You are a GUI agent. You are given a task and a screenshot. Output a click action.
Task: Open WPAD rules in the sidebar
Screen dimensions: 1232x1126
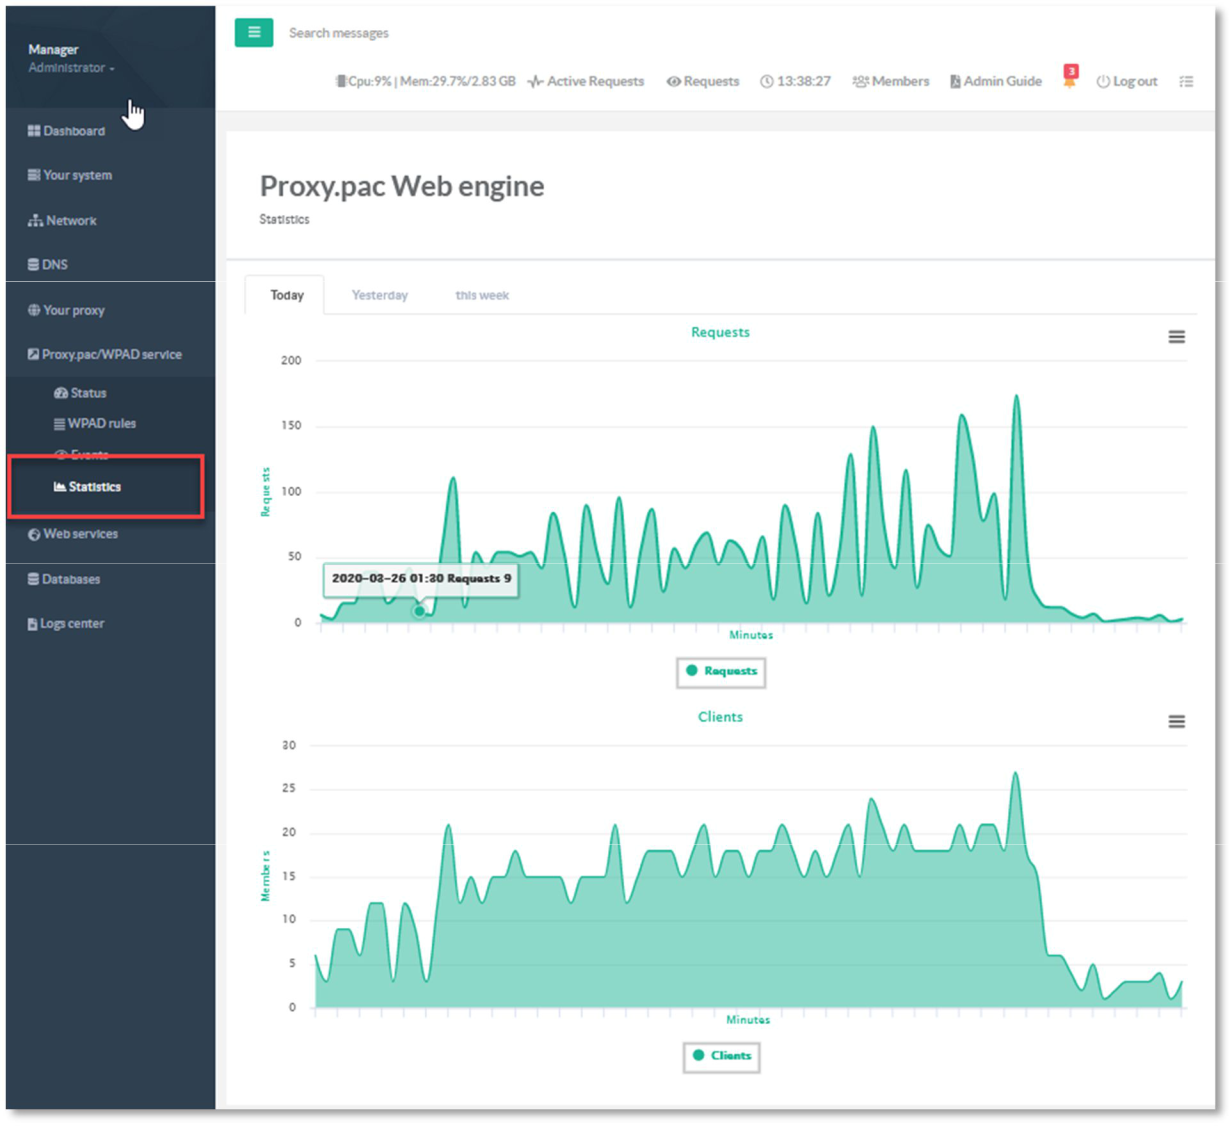tap(95, 424)
